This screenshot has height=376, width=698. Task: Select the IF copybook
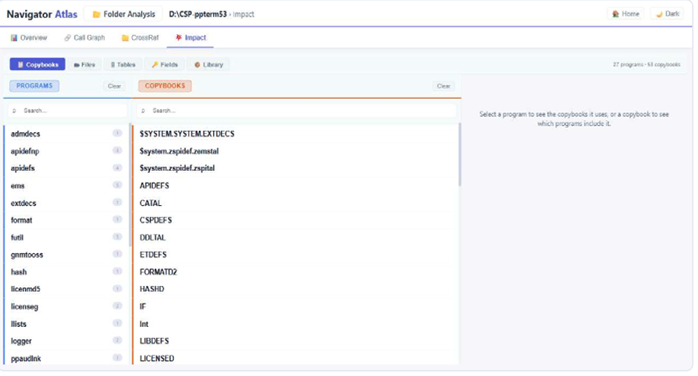296,307
